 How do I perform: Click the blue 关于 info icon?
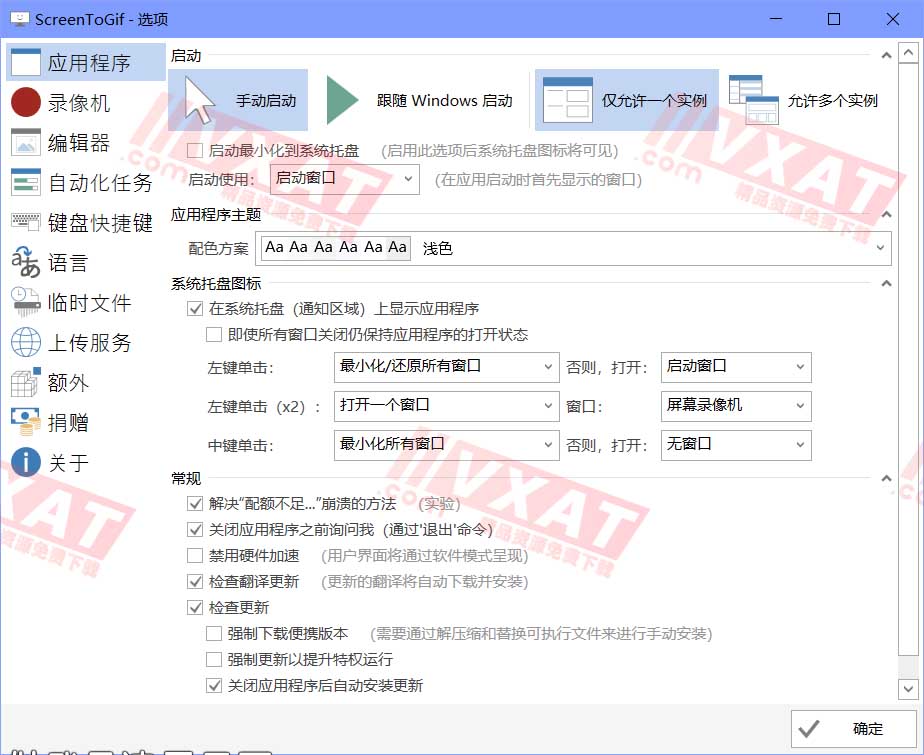point(26,462)
